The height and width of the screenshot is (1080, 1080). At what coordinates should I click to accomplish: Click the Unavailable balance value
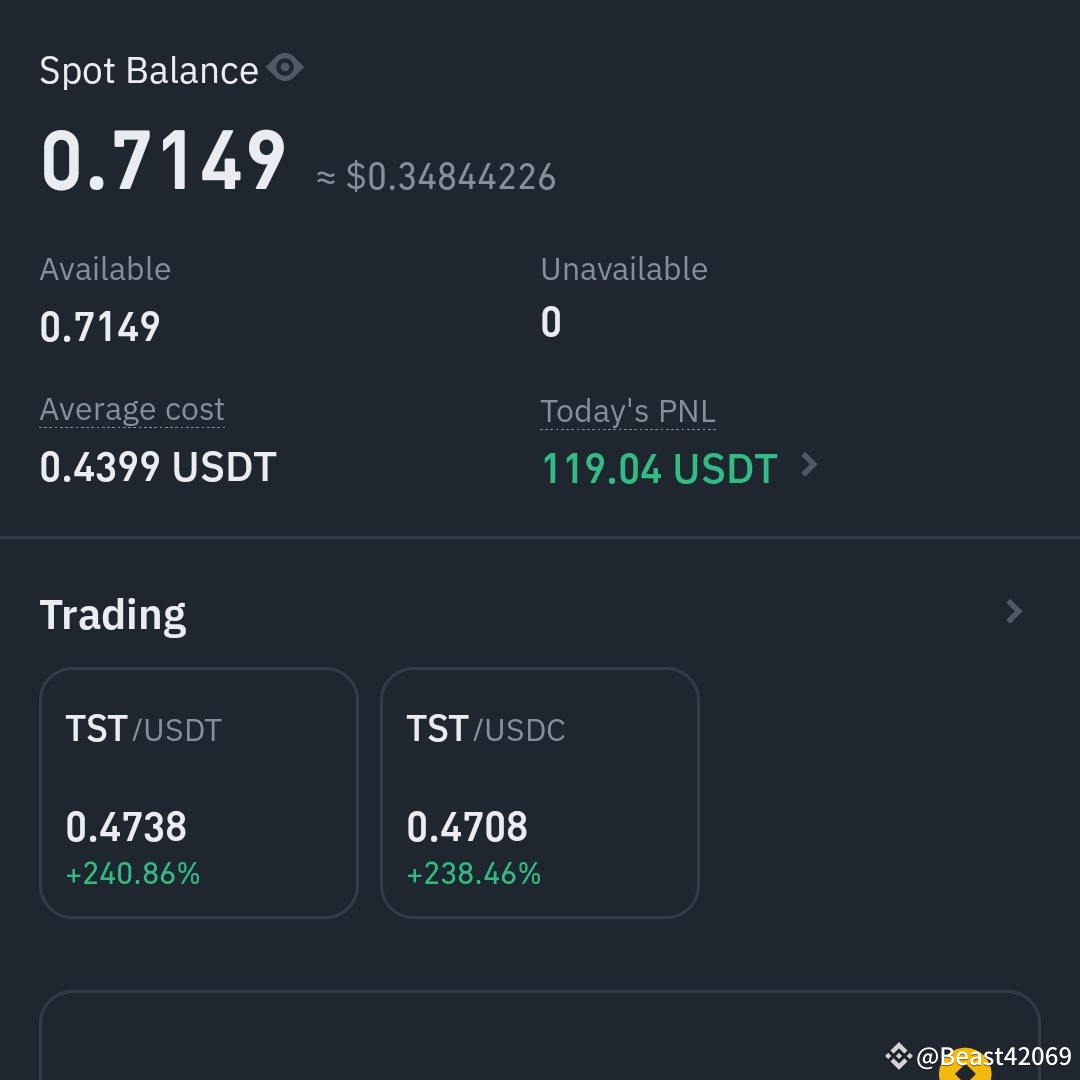(550, 321)
